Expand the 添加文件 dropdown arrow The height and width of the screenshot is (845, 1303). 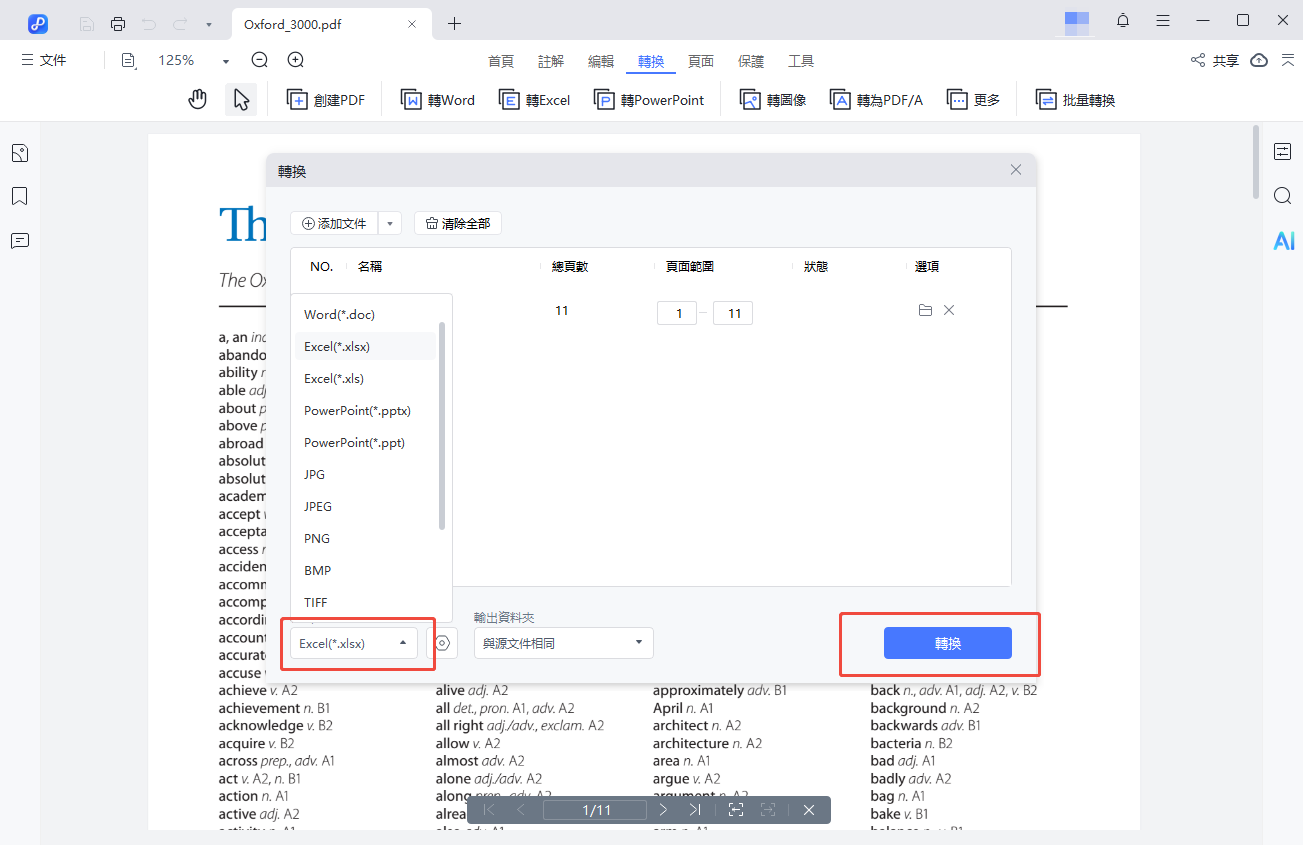tap(390, 223)
